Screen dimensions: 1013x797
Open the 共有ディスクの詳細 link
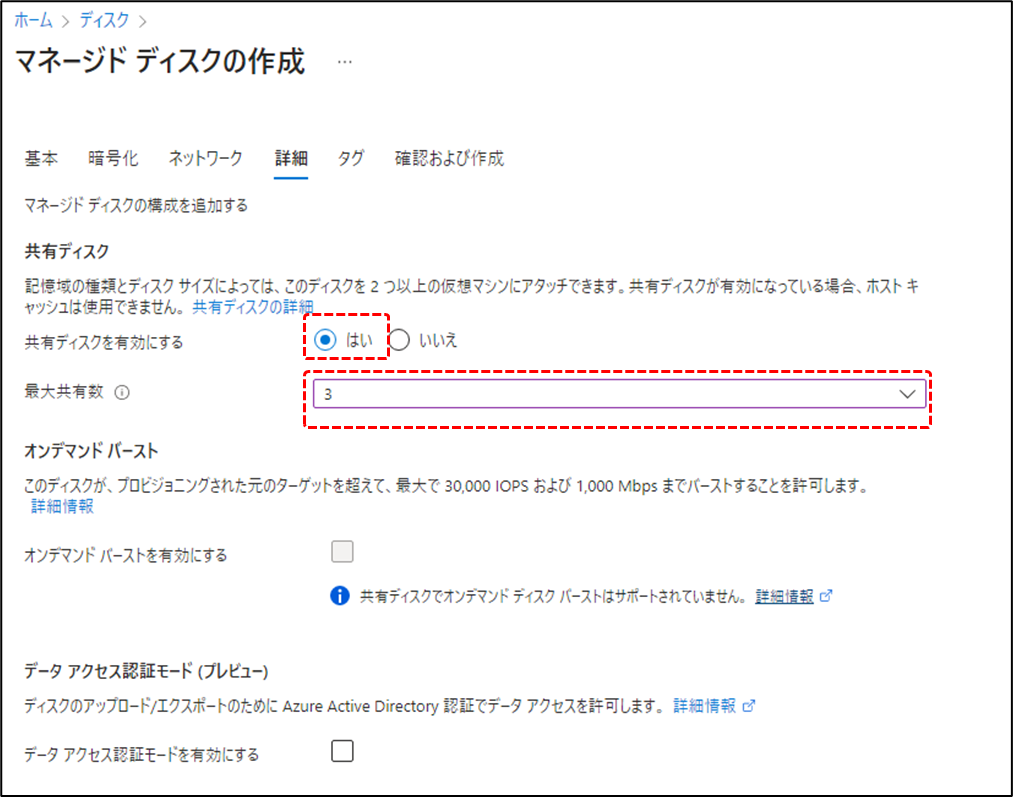(253, 307)
